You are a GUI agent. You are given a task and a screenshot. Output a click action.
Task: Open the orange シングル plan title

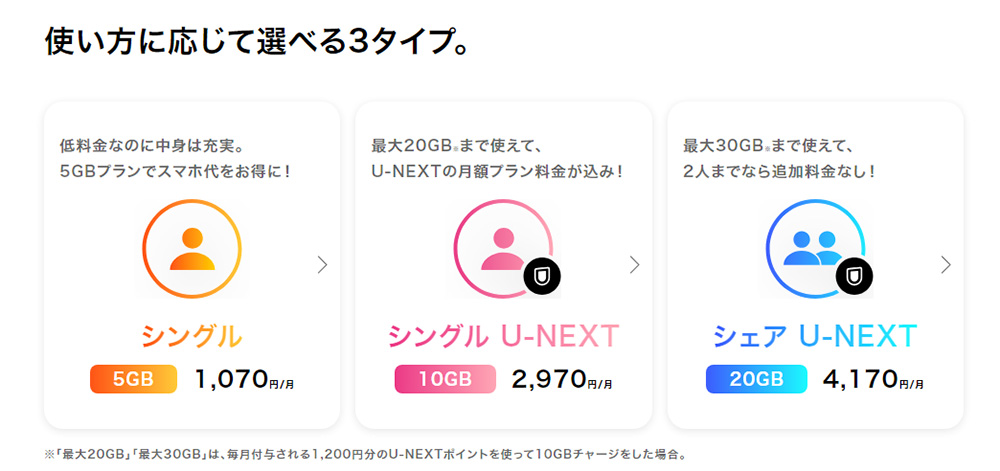coord(192,337)
